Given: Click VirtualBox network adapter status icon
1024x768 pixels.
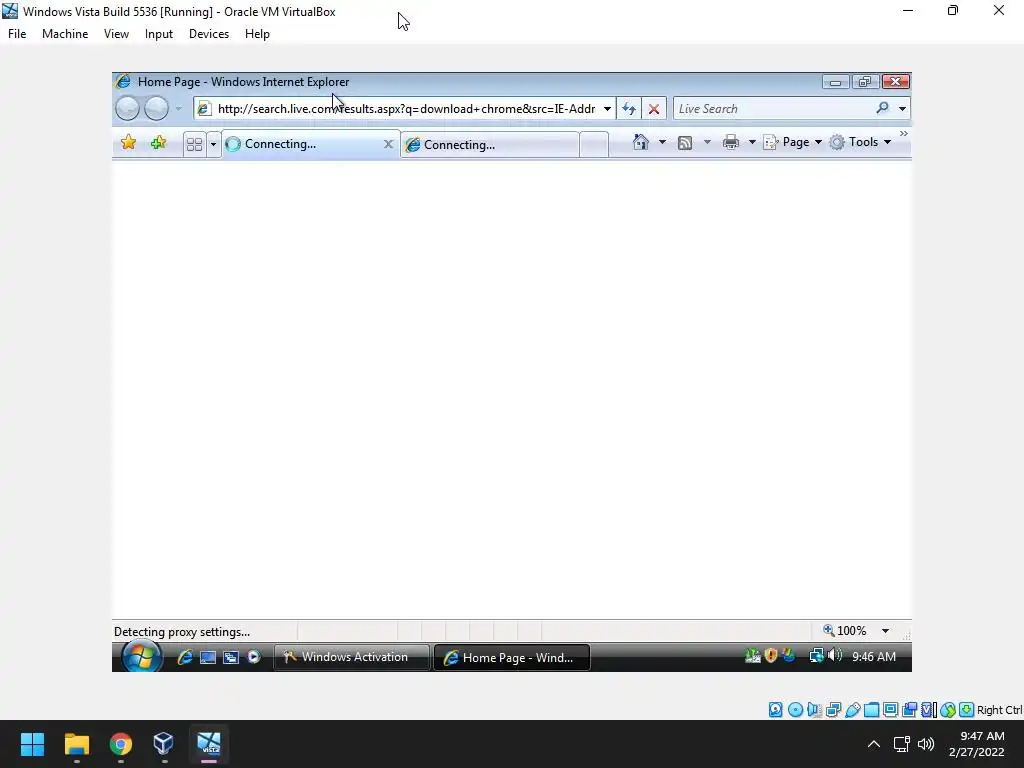Looking at the screenshot, I should click(x=833, y=709).
